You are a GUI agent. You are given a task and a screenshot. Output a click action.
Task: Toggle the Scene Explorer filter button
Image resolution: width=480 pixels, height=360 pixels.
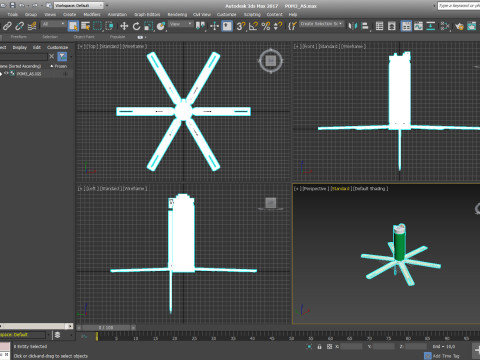tap(62, 57)
